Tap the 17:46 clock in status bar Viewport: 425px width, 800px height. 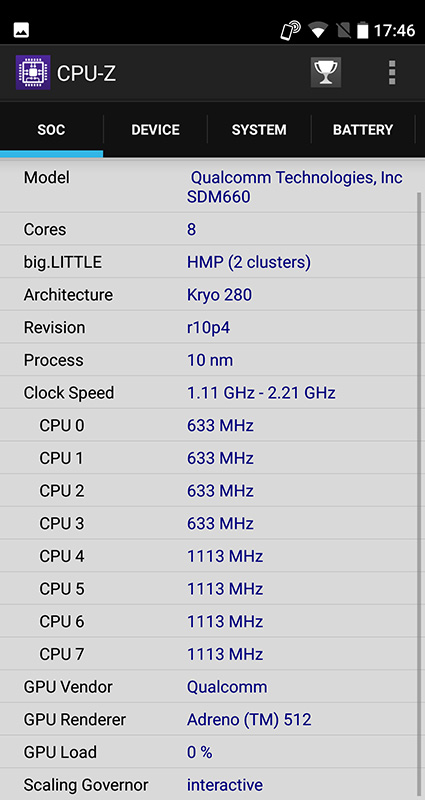(394, 31)
